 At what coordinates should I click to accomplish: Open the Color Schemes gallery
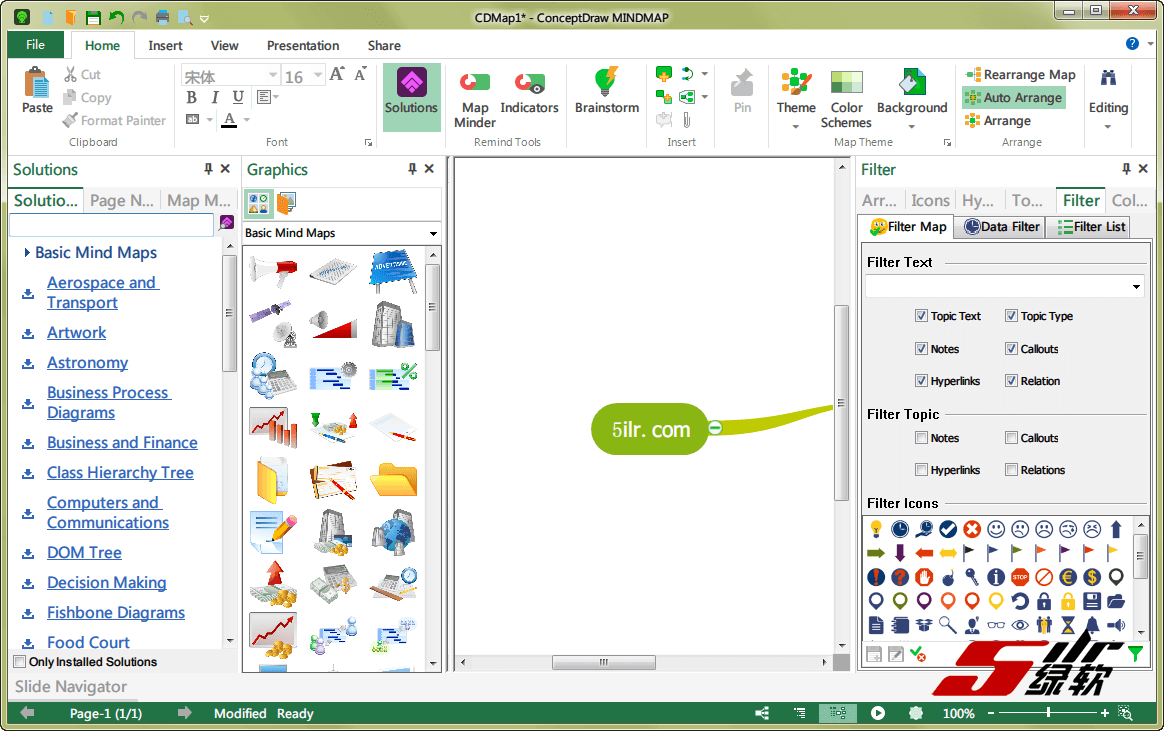[x=846, y=98]
